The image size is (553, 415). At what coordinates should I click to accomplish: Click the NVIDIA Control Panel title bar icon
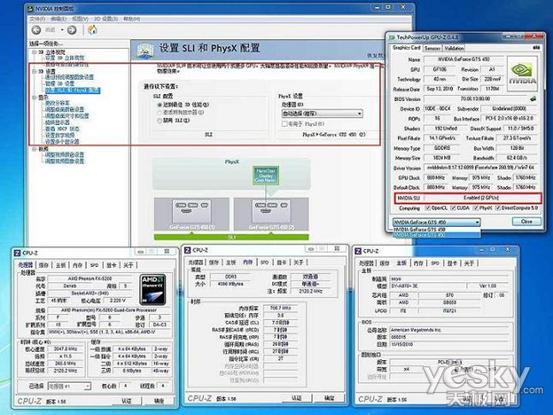[x=31, y=8]
